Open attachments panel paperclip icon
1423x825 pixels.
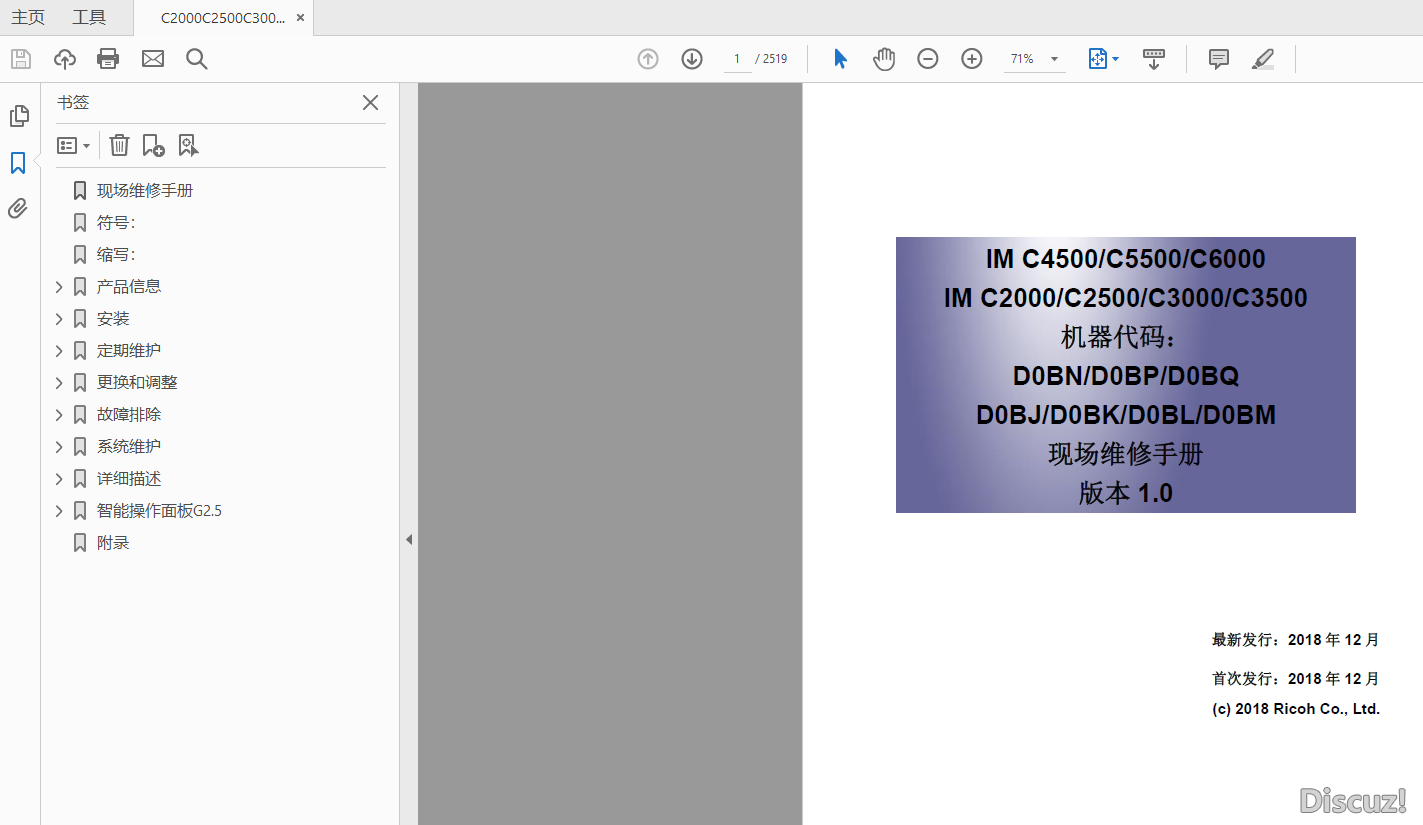[18, 208]
